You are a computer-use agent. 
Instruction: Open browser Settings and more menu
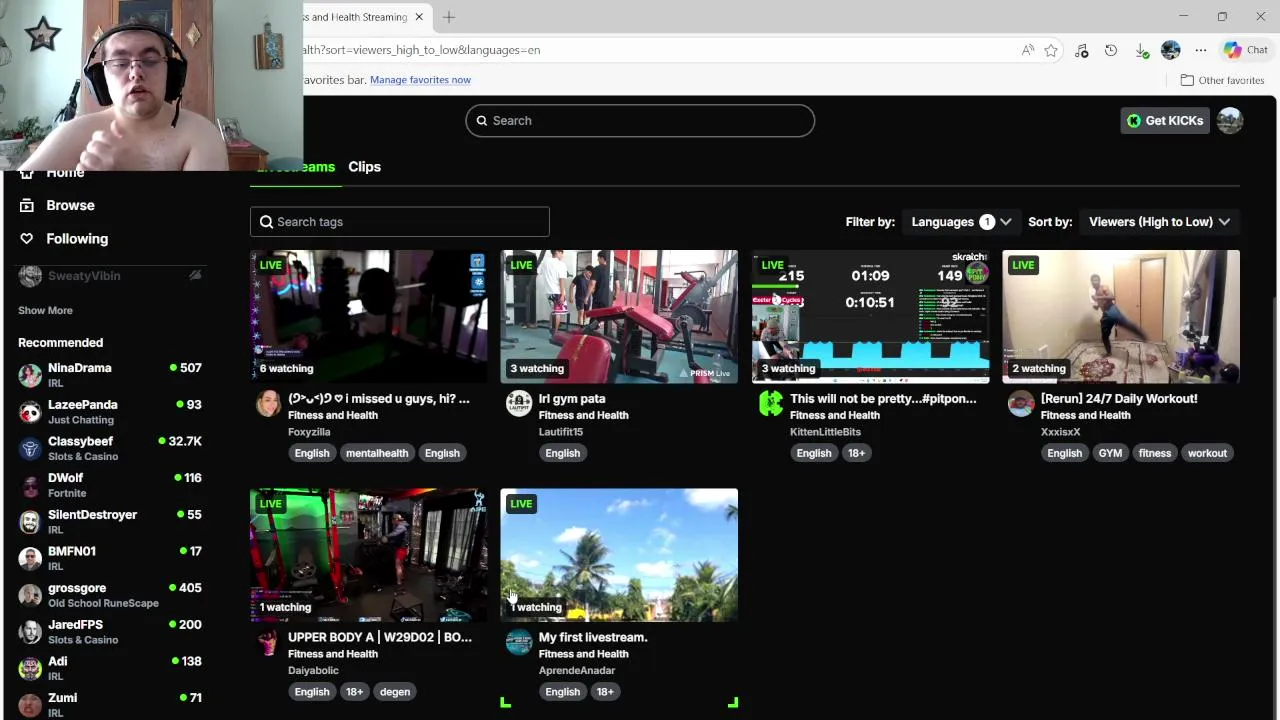pos(1201,50)
